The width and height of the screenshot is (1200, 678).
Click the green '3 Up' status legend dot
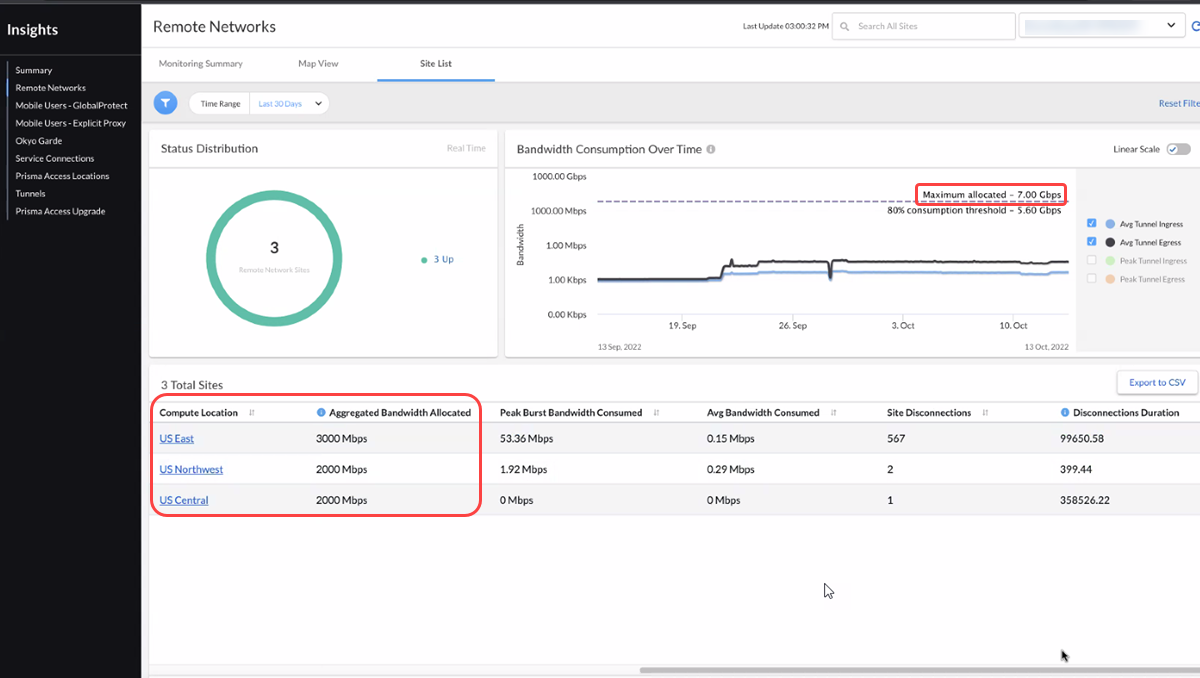coord(425,260)
